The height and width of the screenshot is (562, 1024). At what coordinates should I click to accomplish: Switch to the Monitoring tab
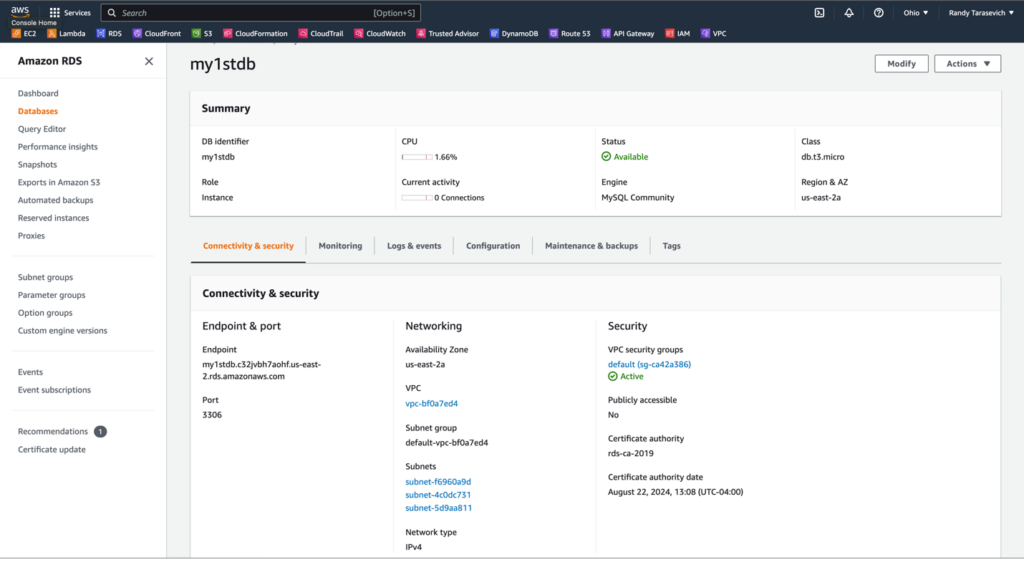pos(340,246)
